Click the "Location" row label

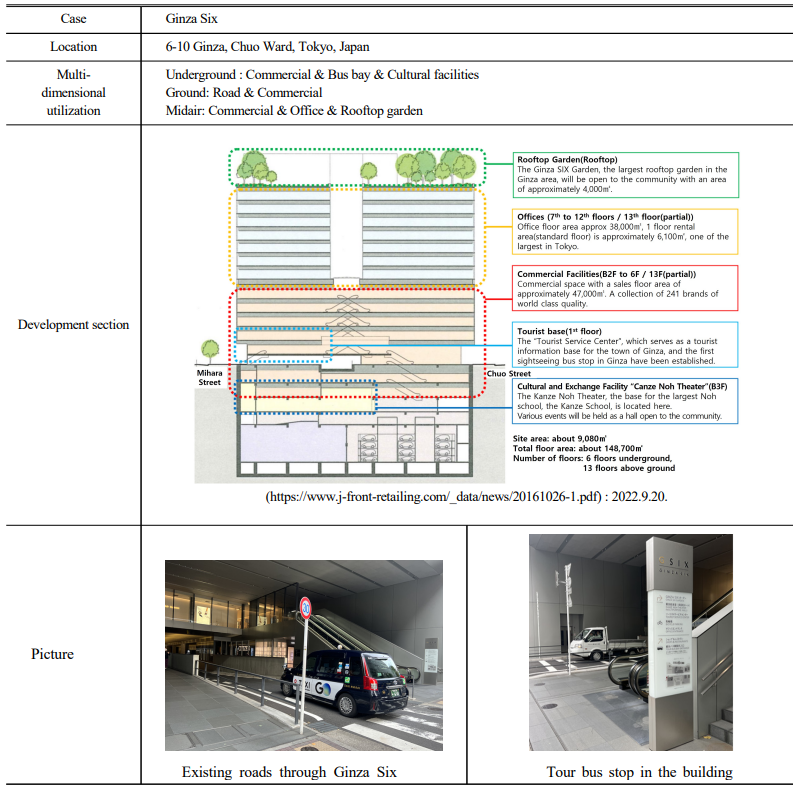[x=74, y=47]
